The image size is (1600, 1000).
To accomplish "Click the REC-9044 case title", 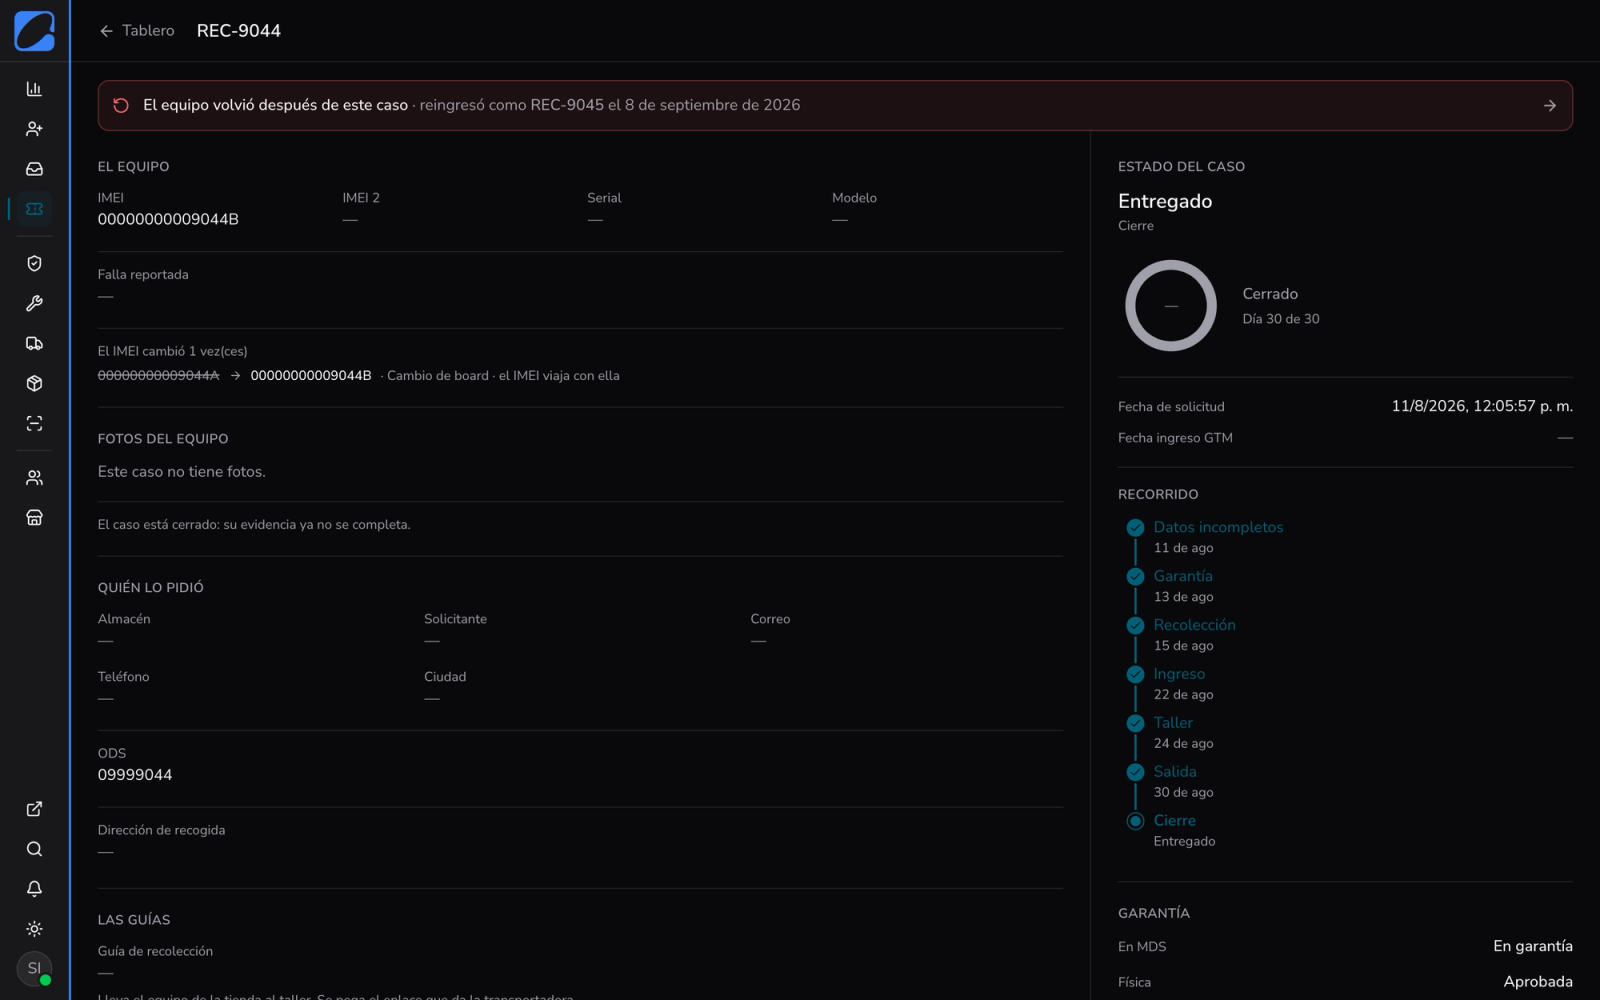I will coord(239,31).
